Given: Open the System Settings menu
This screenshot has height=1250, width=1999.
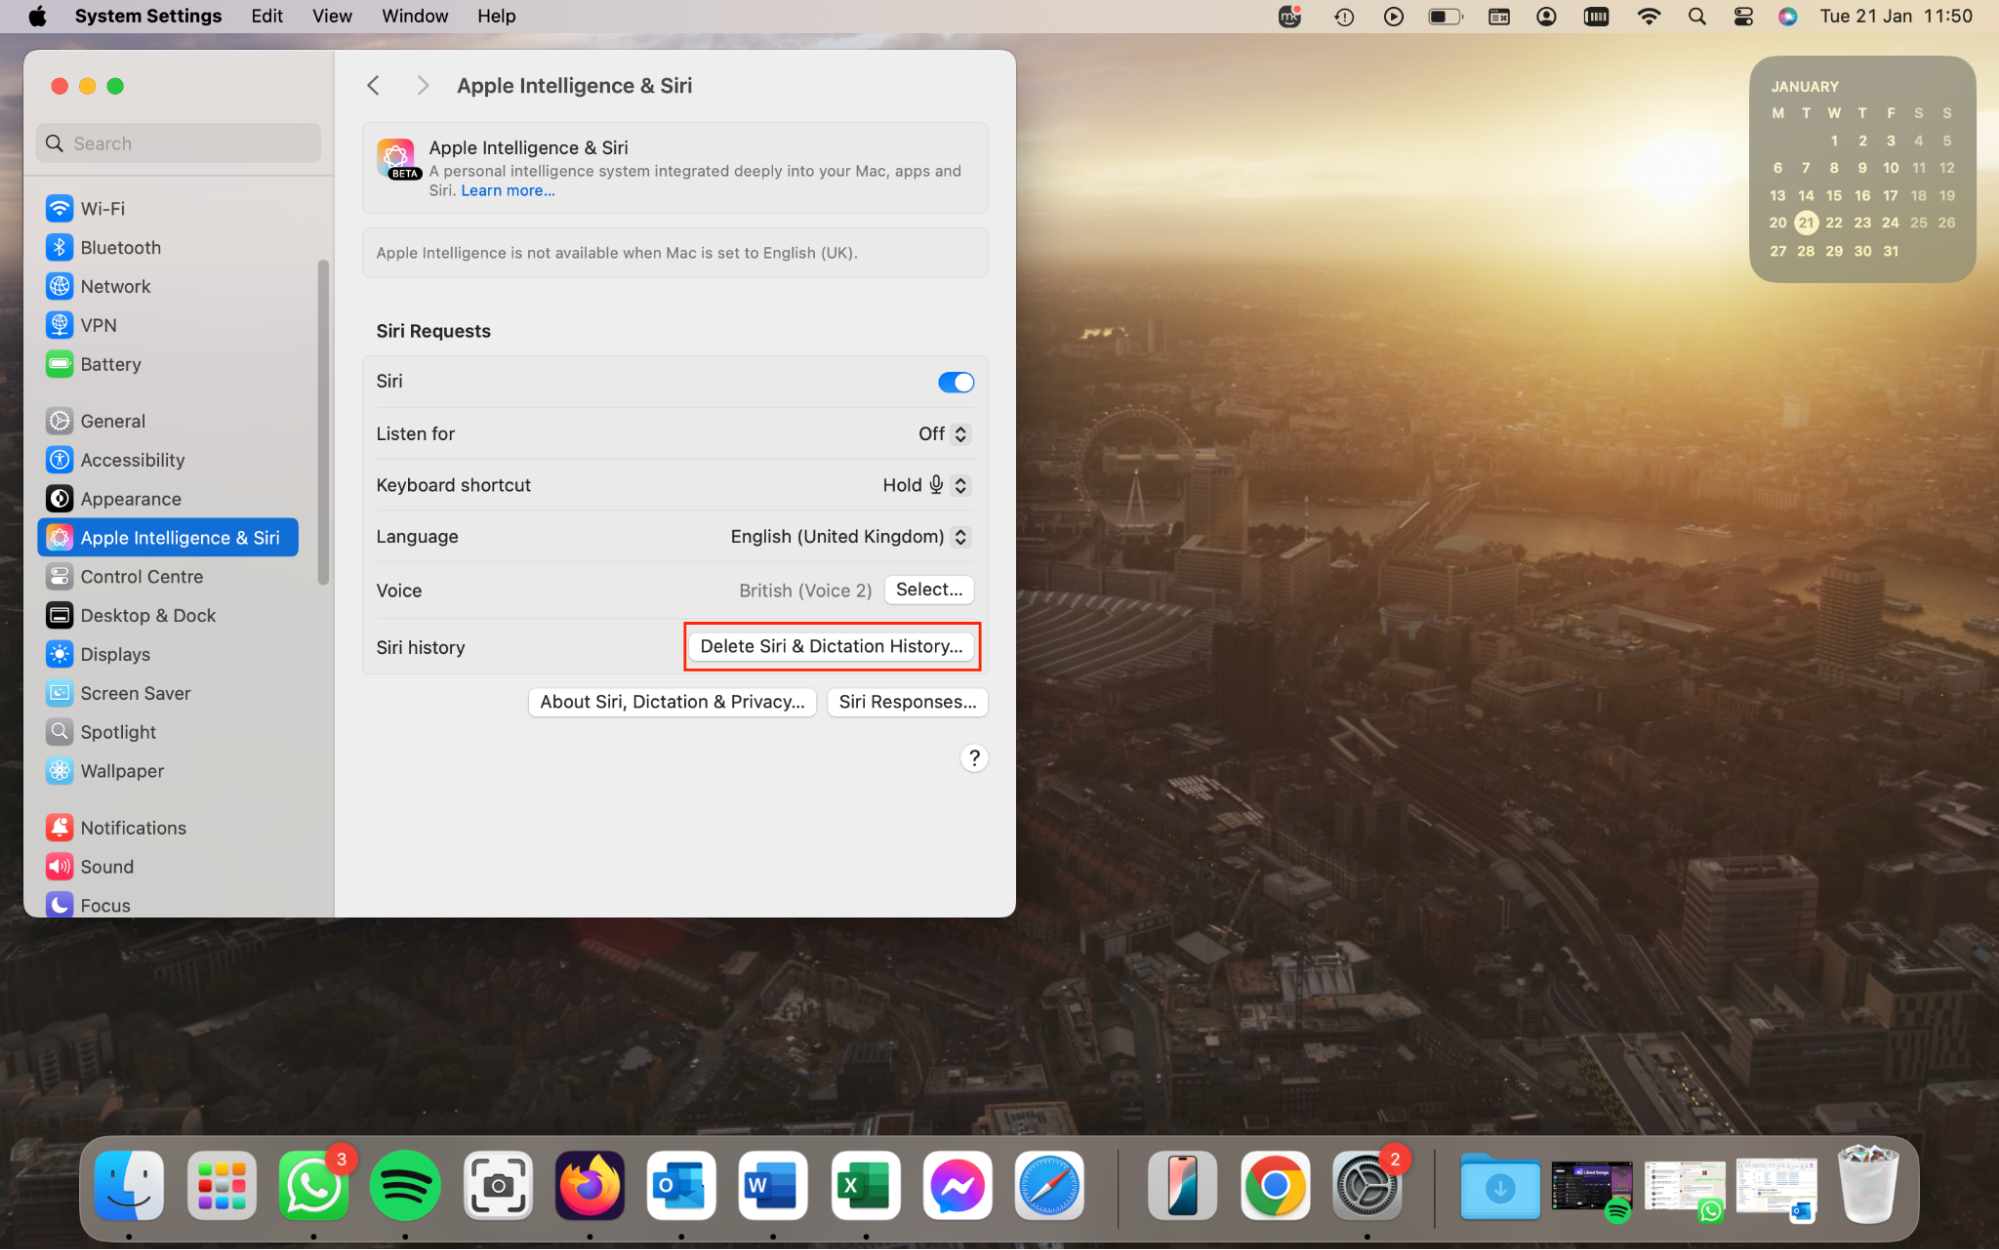Looking at the screenshot, I should tap(148, 16).
